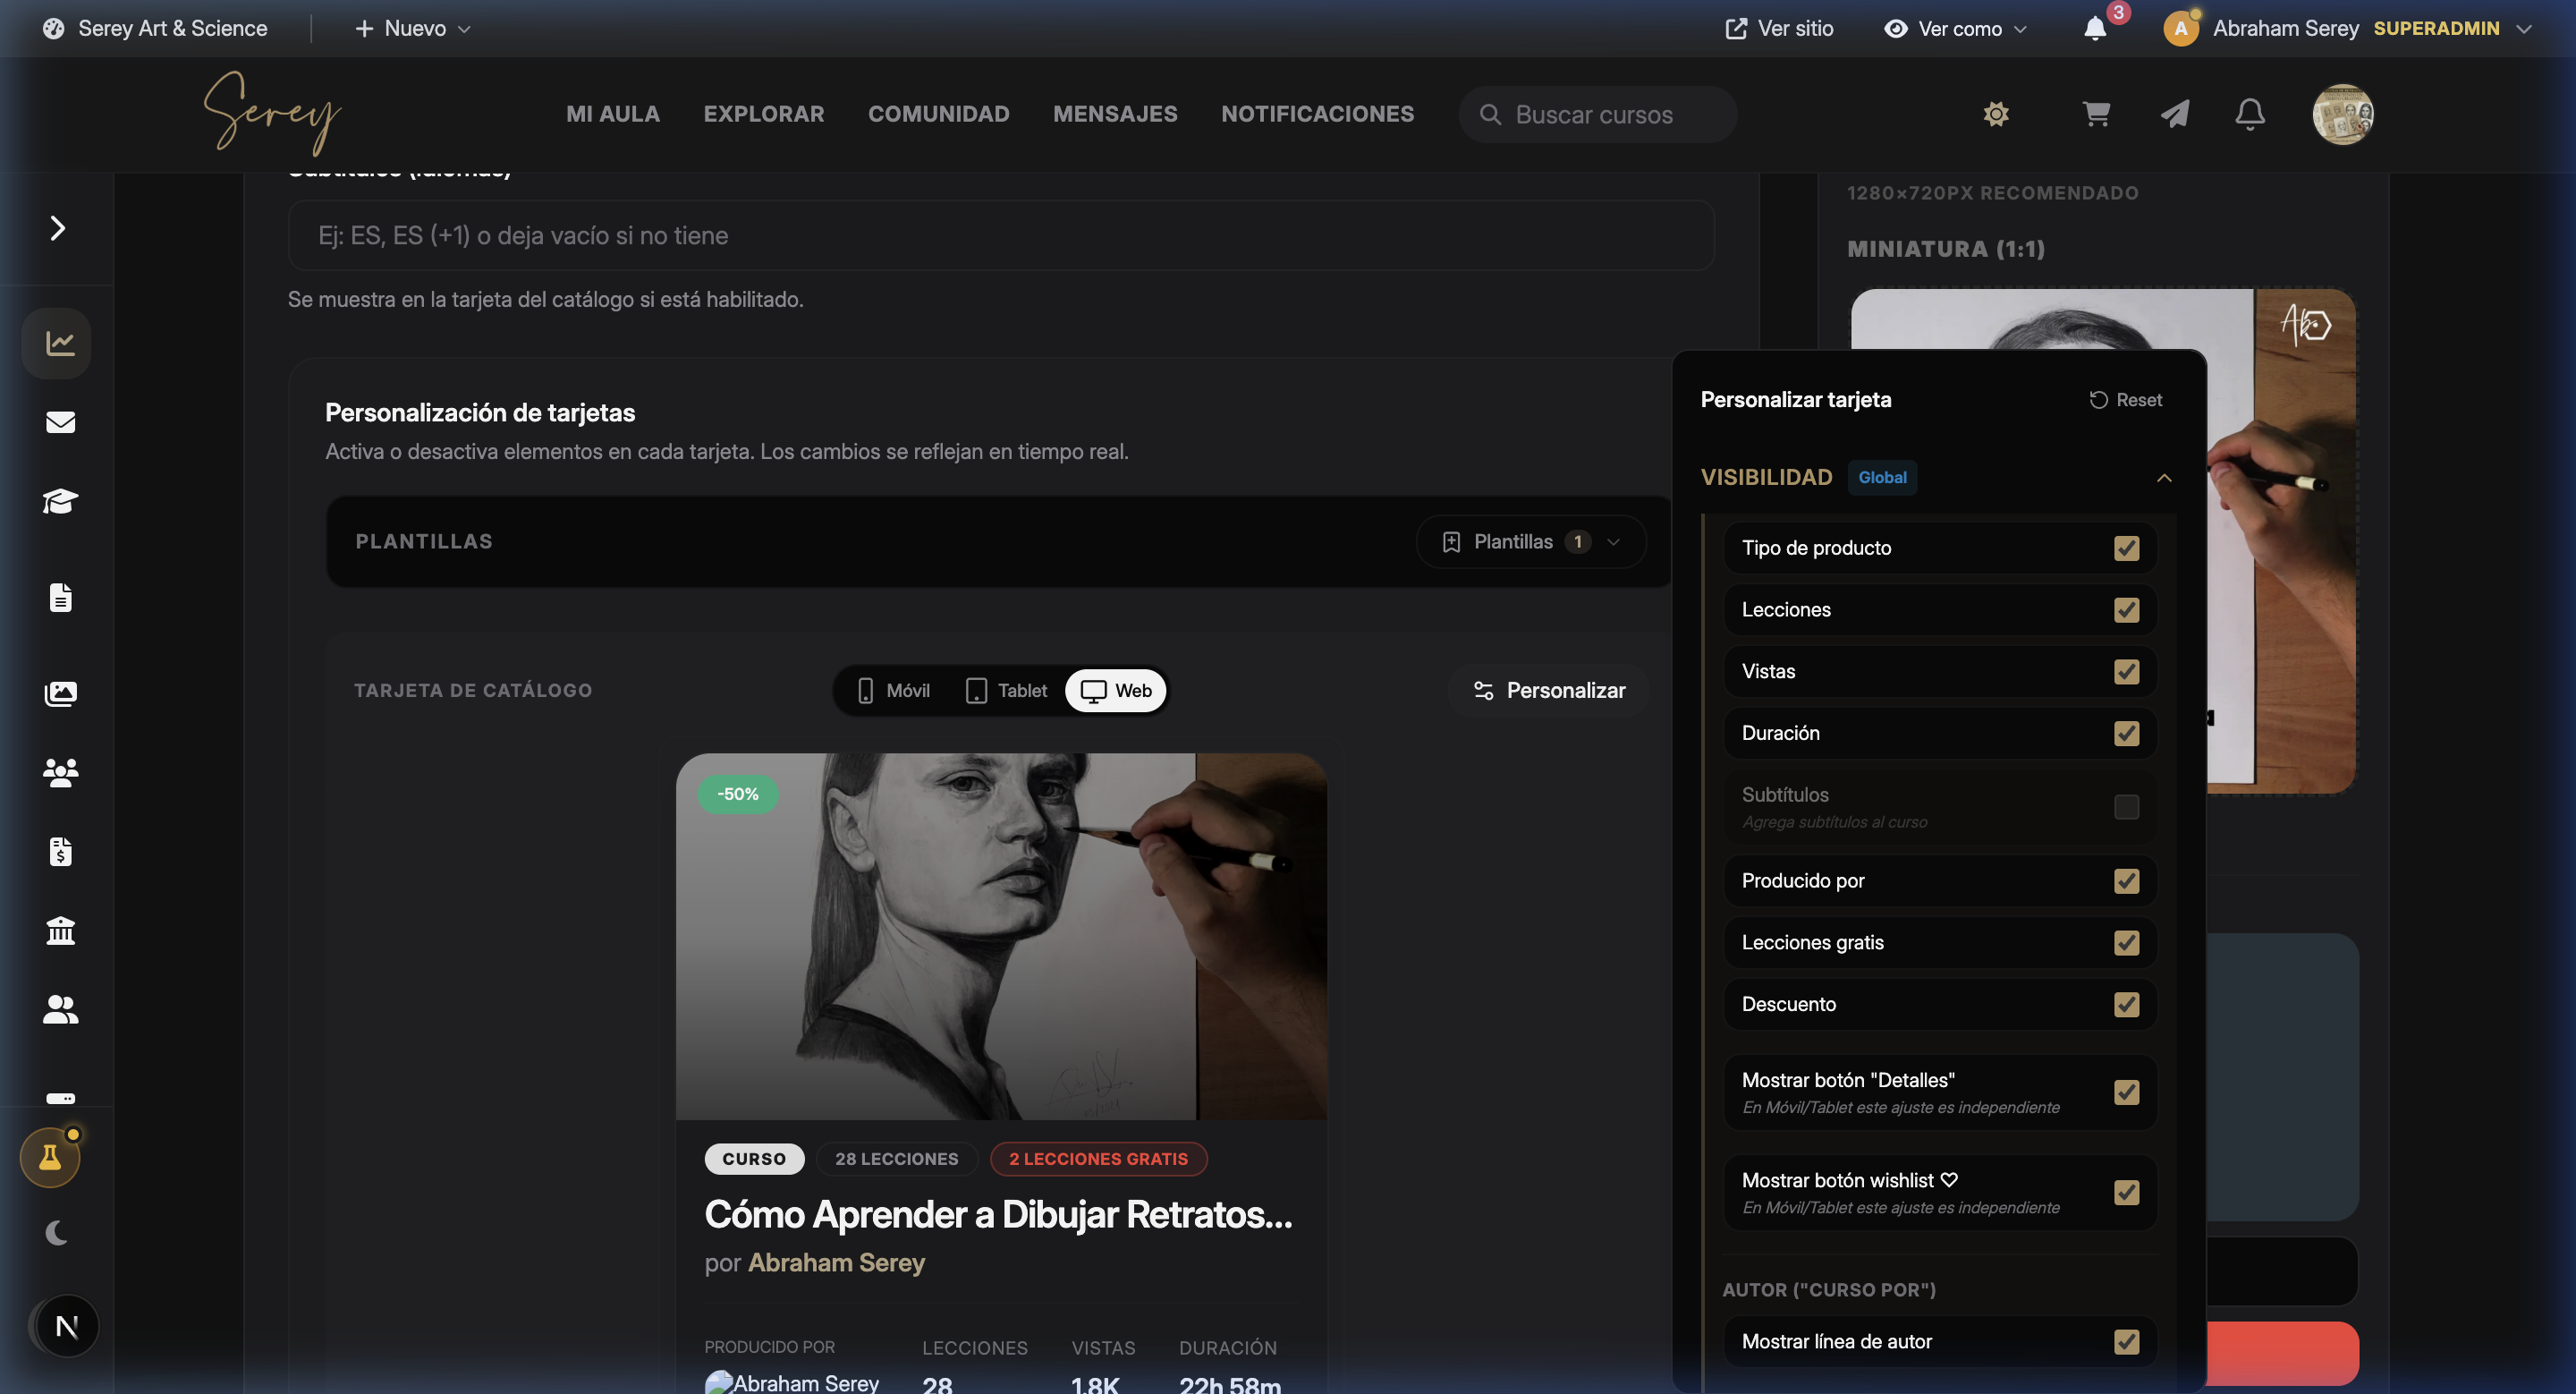This screenshot has width=2576, height=1394.
Task: Switch to the Móvil preview tab
Action: click(893, 691)
